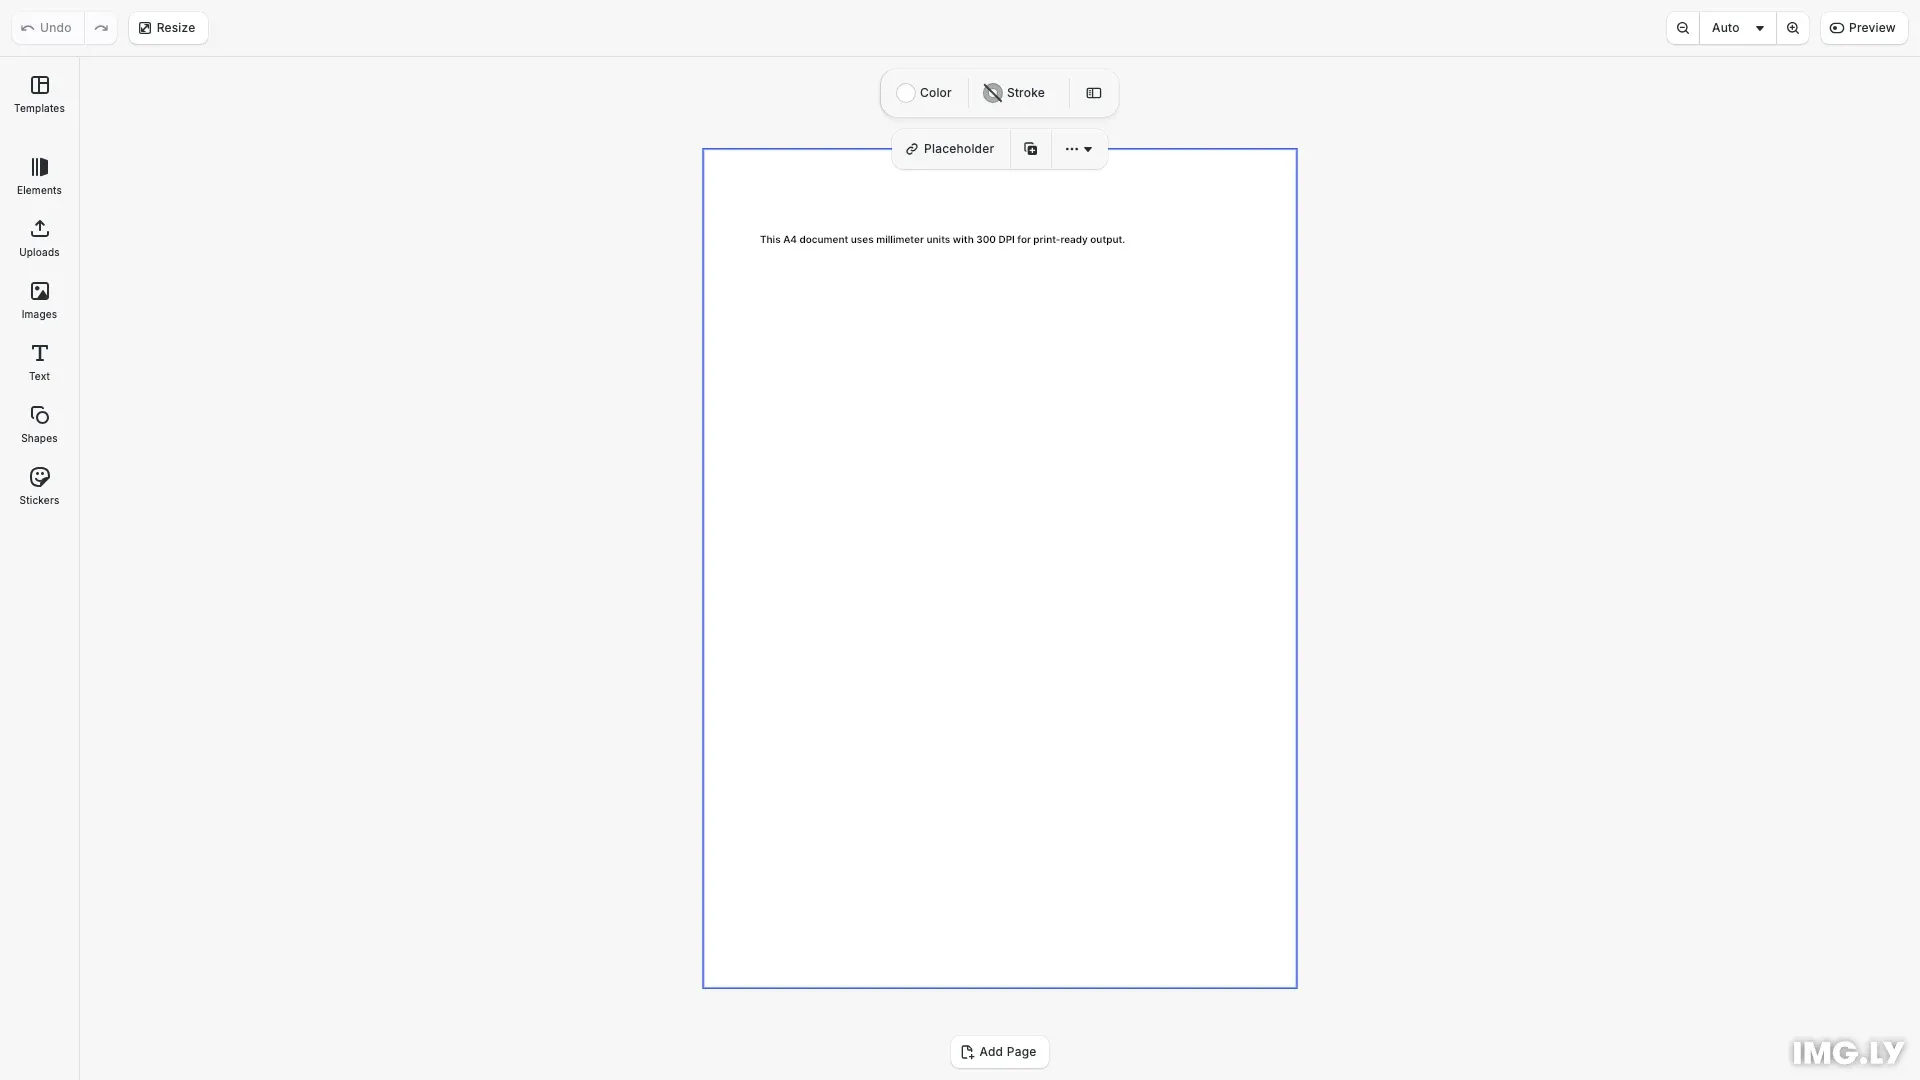Toggle Preview mode
Image resolution: width=1920 pixels, height=1080 pixels.
(1864, 27)
